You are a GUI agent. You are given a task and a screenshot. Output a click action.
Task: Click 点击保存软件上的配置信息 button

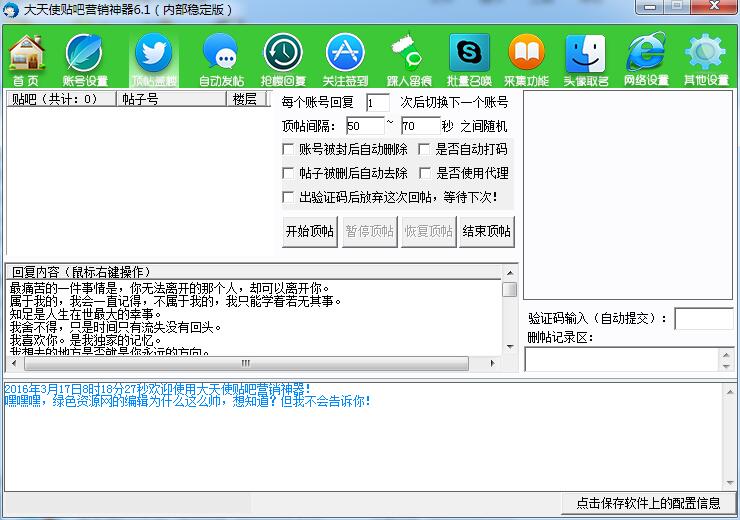648,503
